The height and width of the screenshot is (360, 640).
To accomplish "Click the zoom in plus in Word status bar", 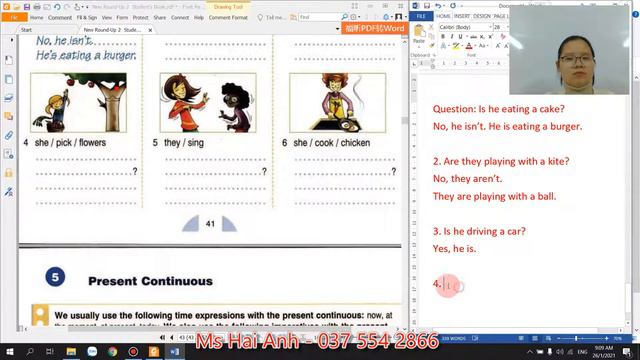I will pyautogui.click(x=607, y=338).
